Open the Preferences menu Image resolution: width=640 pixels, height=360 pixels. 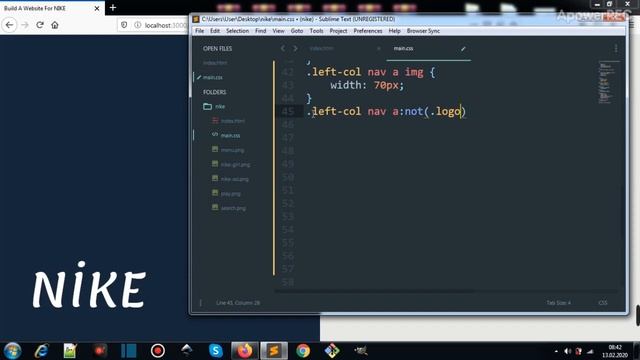click(x=368, y=31)
